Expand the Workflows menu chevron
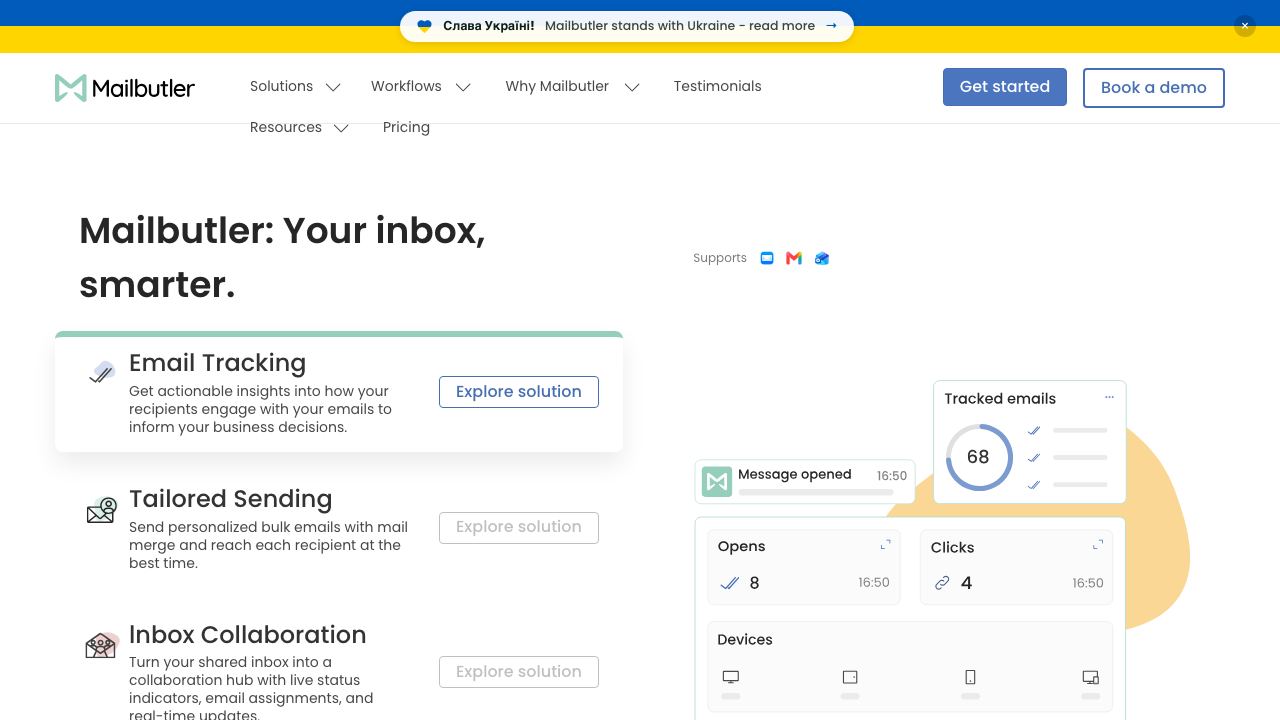Image resolution: width=1280 pixels, height=720 pixels. pyautogui.click(x=463, y=87)
